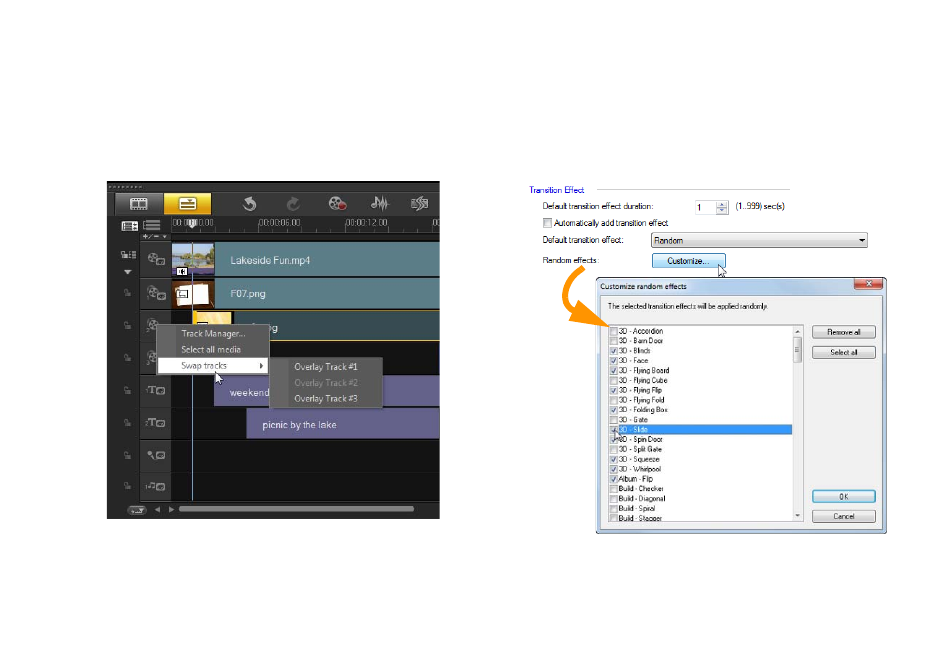
Task: Click the zoom control at timeline bottom-left
Action: click(137, 510)
